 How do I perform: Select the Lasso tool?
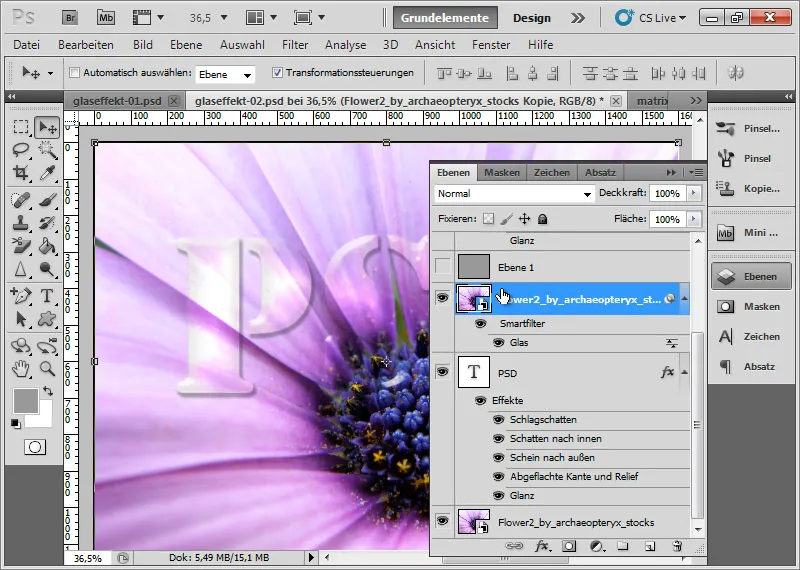point(20,150)
